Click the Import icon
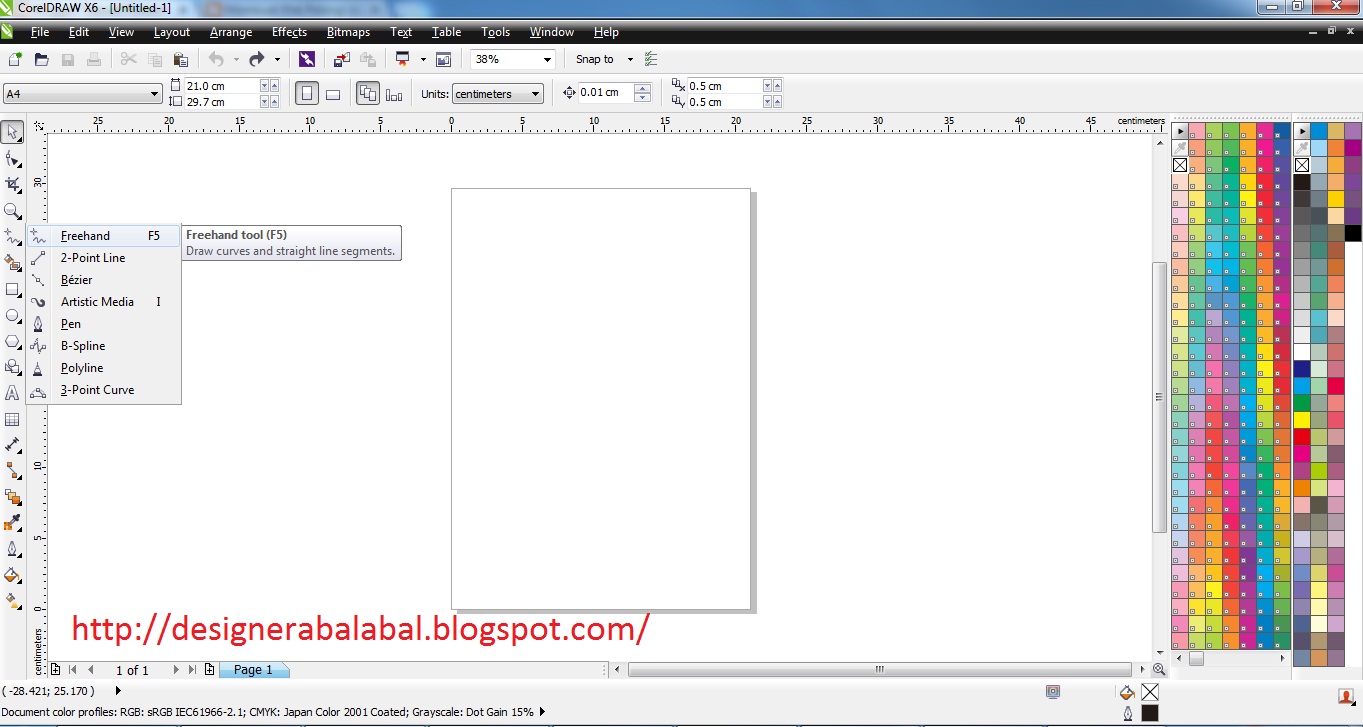Image resolution: width=1363 pixels, height=727 pixels. pyautogui.click(x=342, y=59)
